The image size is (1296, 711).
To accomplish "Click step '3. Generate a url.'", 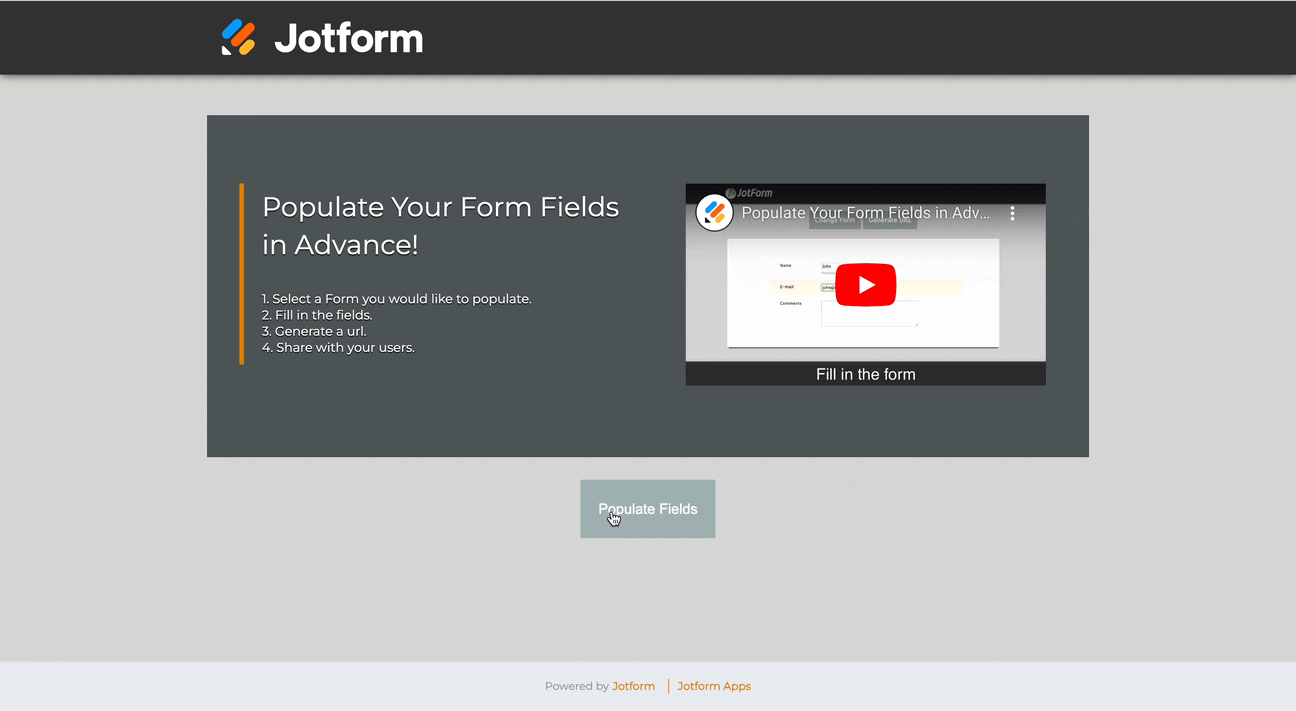I will point(314,331).
